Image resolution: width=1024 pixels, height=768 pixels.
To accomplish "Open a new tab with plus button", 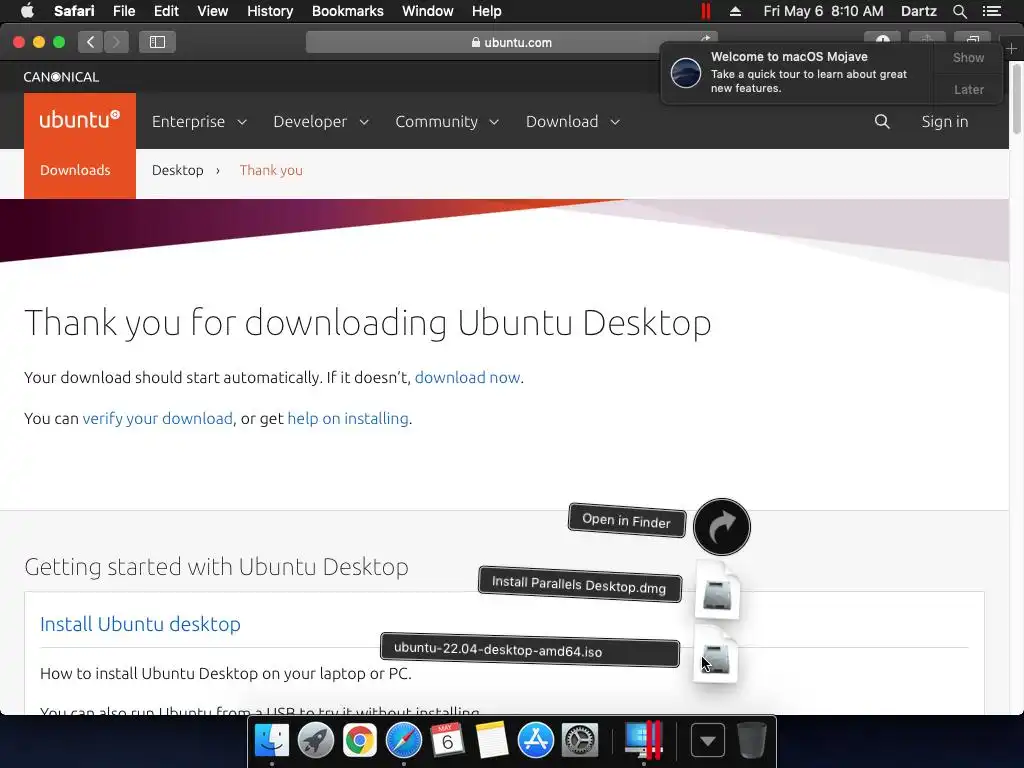I will pos(1012,49).
